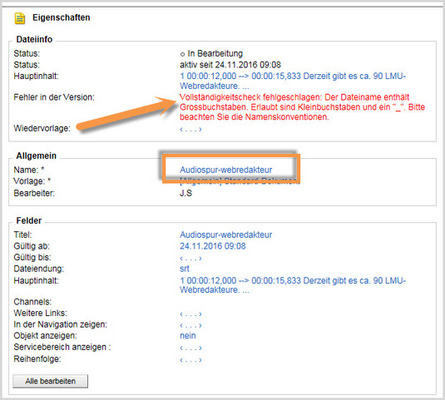Screen dimensions: 445x400
Task: Edit the Titel field Audiospur-webredakteur
Action: click(x=226, y=235)
